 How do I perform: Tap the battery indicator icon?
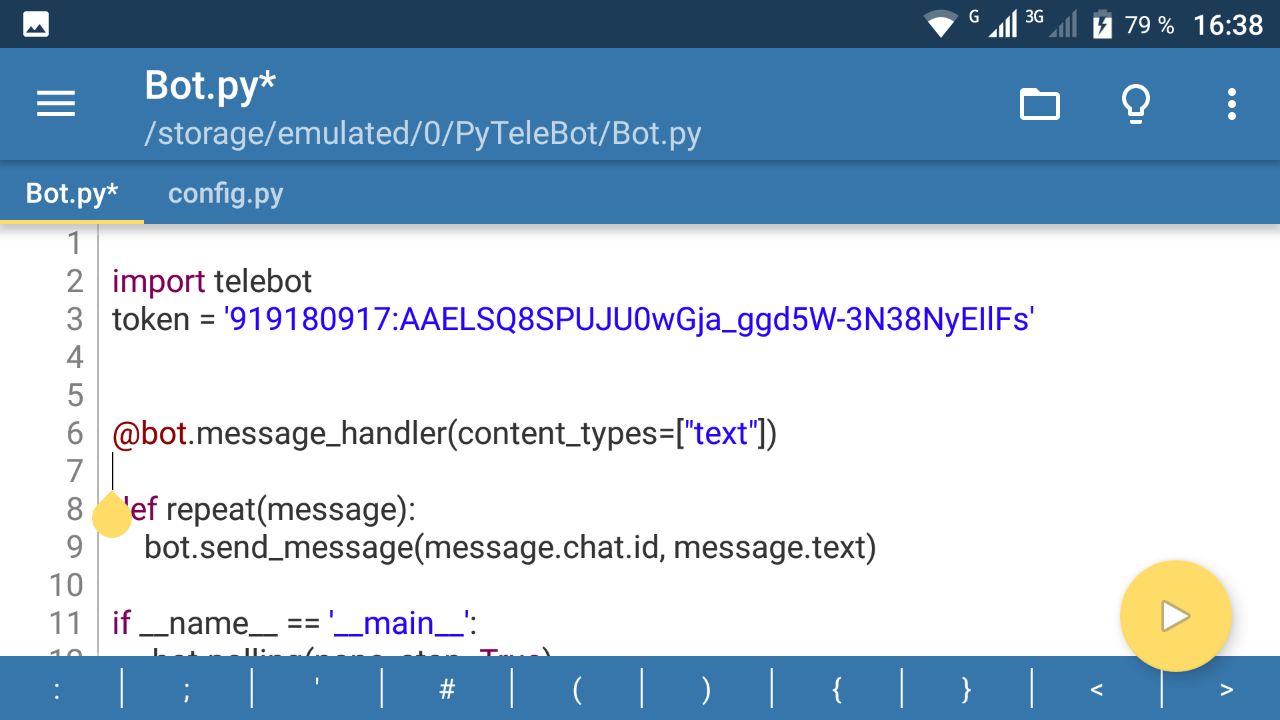1101,24
